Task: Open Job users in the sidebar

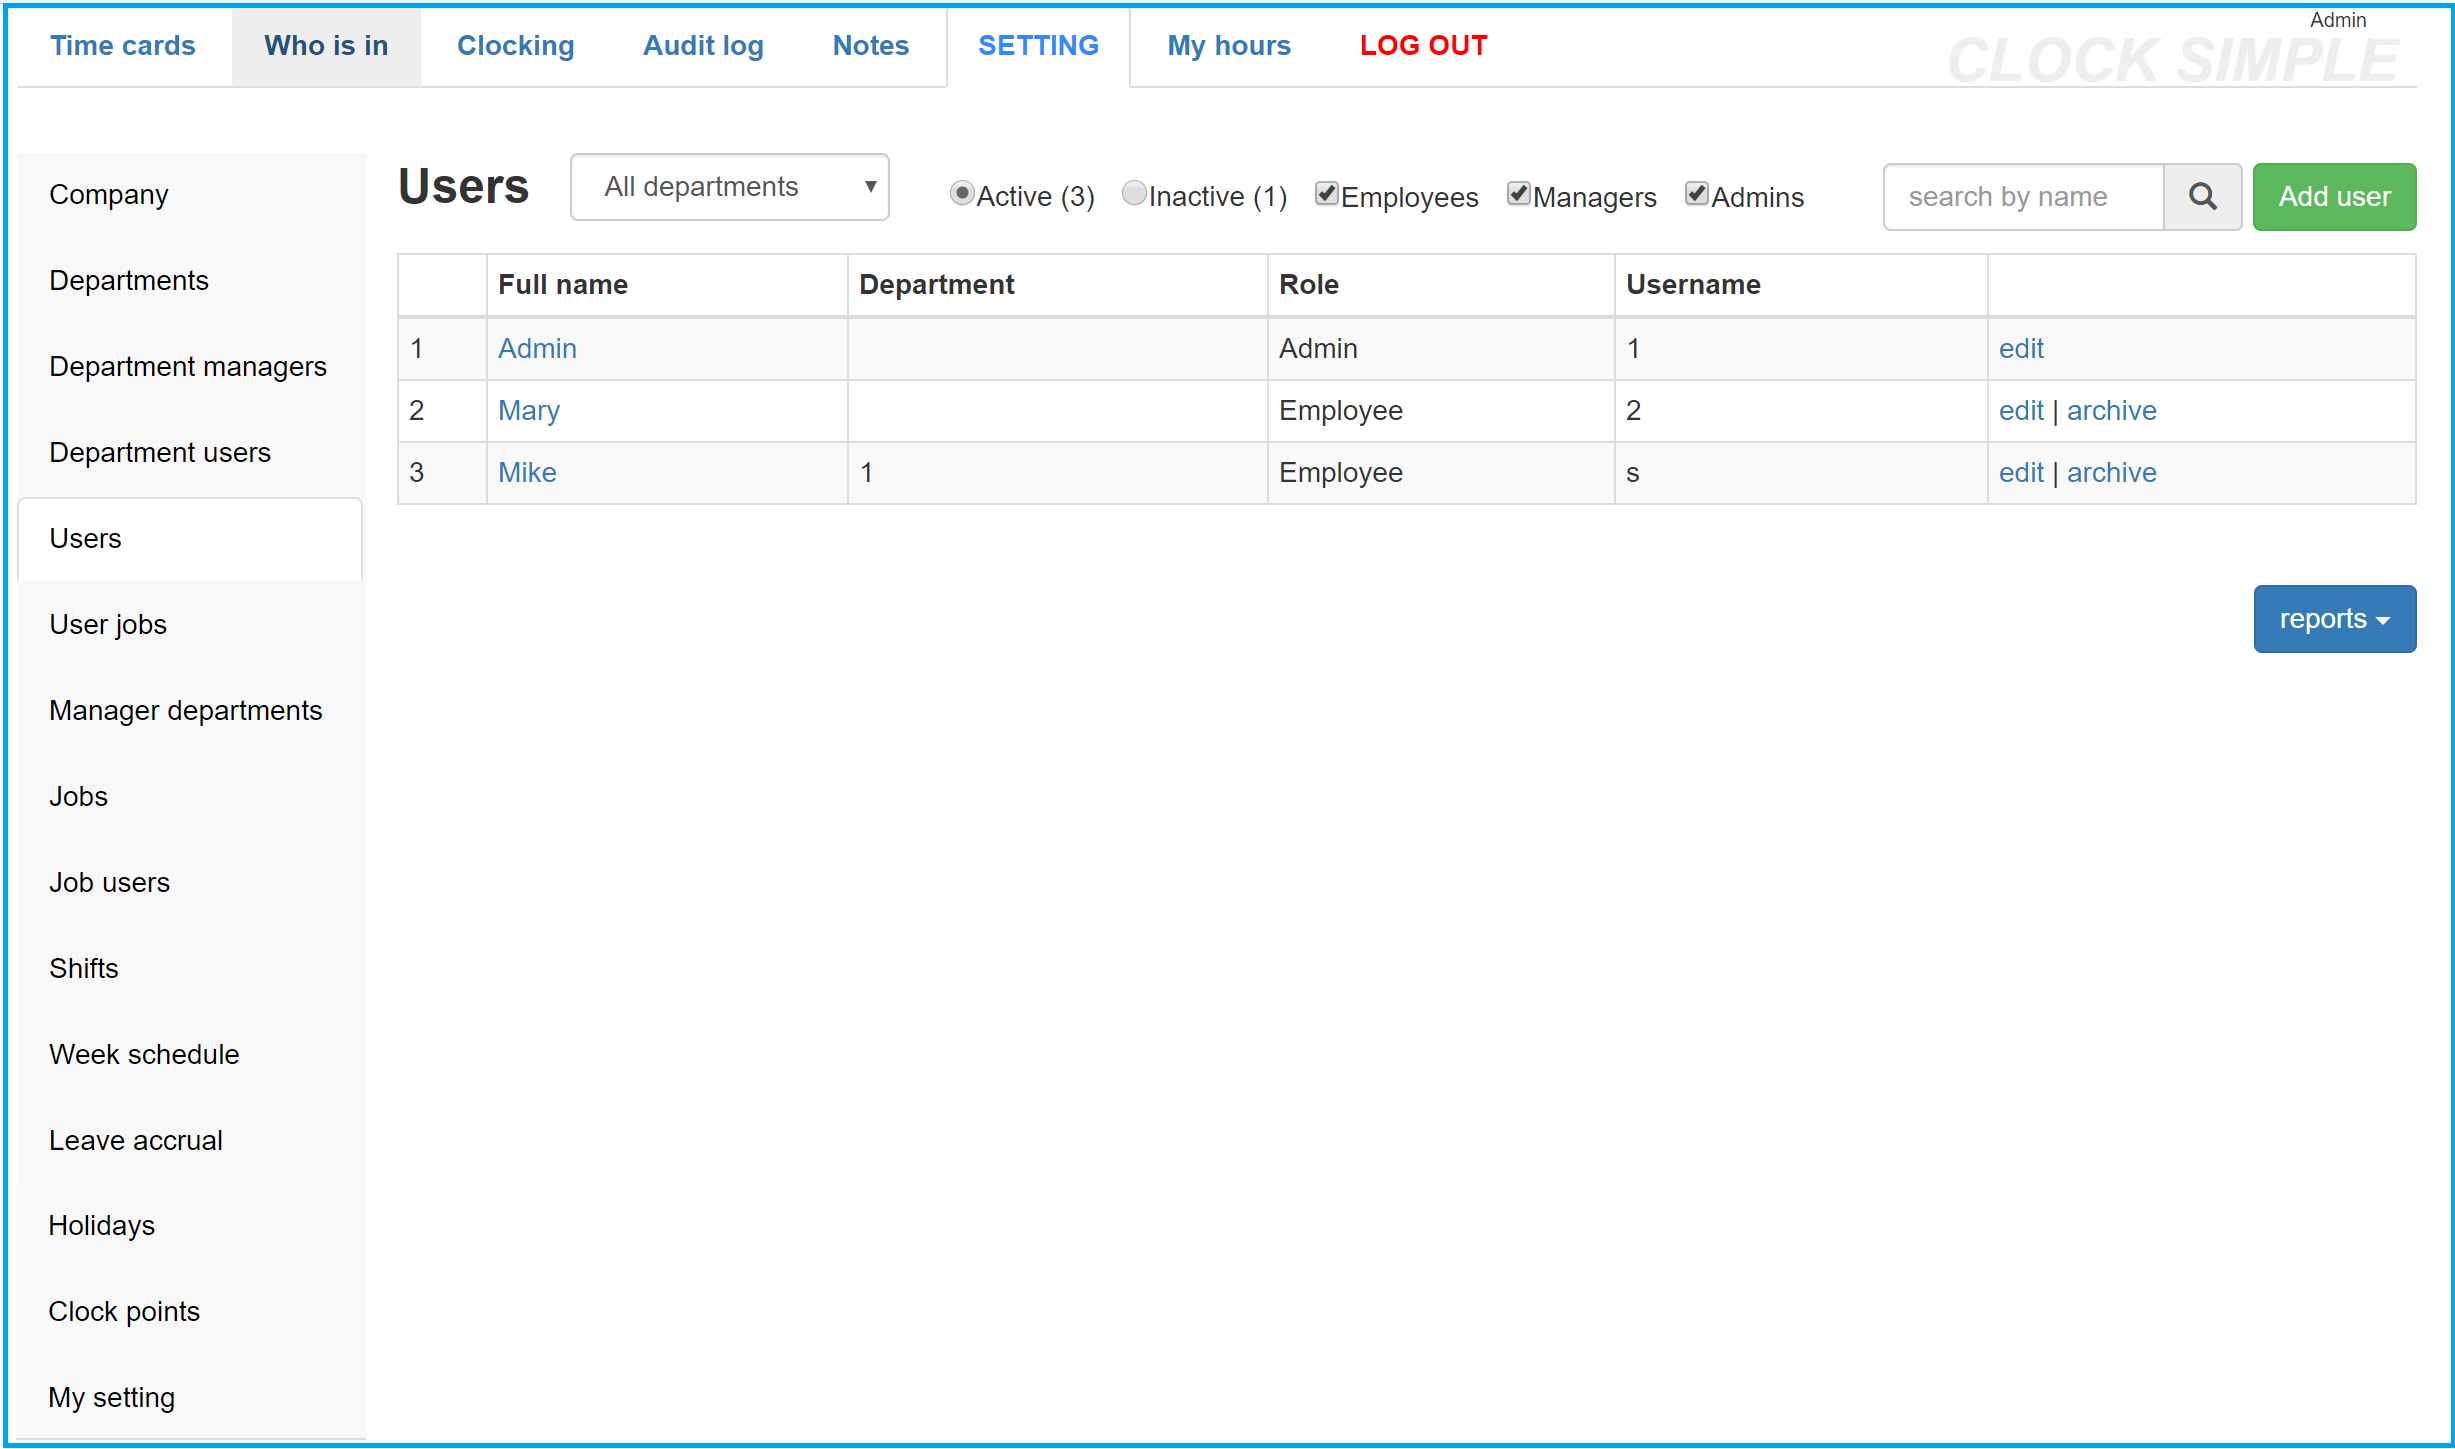Action: click(190, 883)
